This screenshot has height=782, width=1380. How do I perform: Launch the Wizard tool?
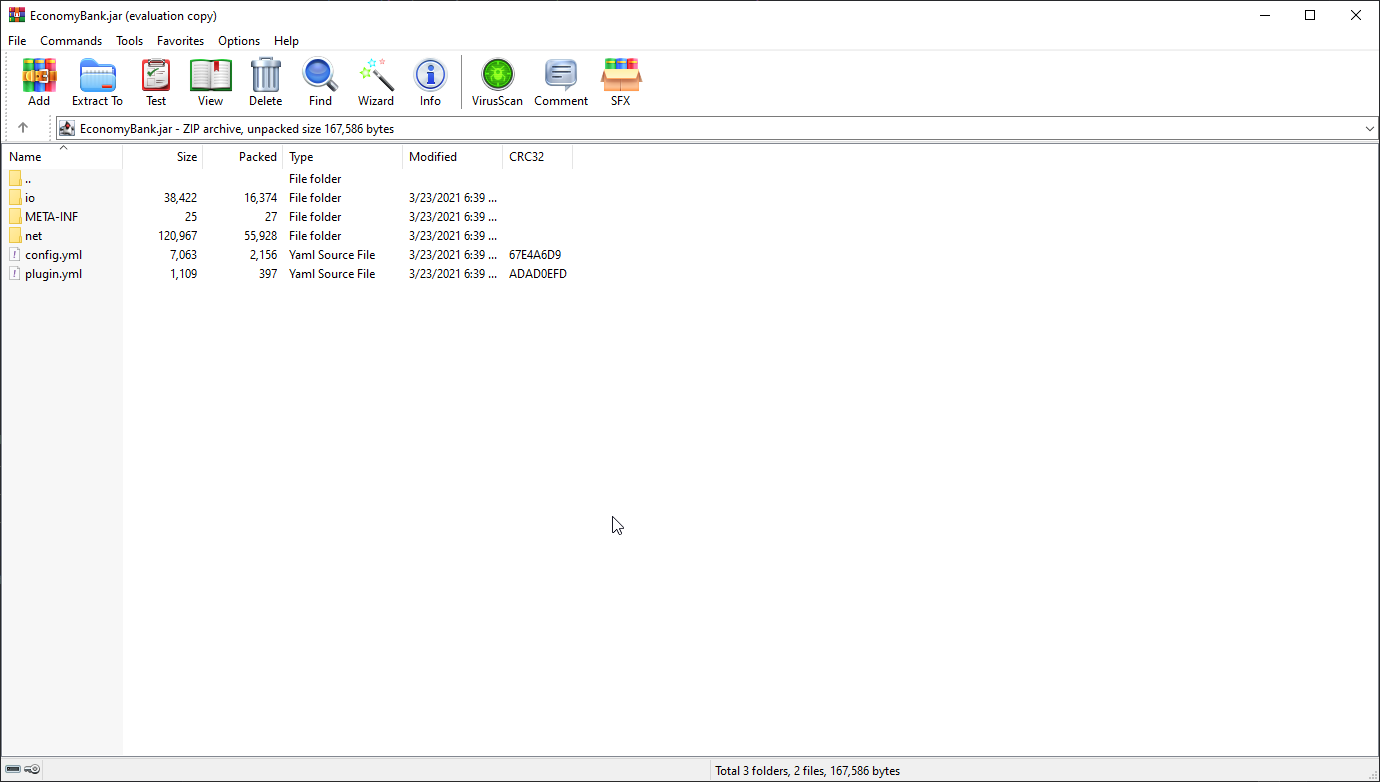click(x=376, y=82)
